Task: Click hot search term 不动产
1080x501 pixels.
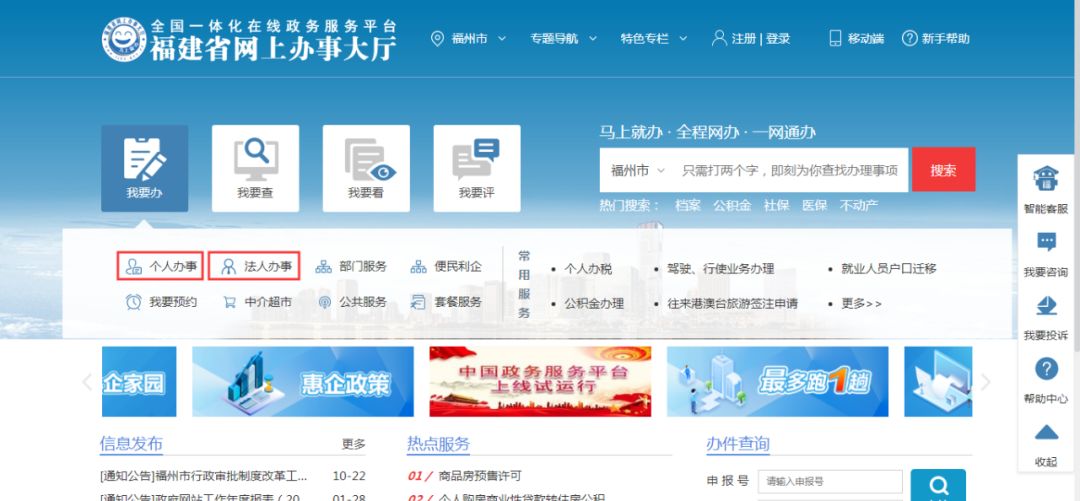Action: [859, 205]
